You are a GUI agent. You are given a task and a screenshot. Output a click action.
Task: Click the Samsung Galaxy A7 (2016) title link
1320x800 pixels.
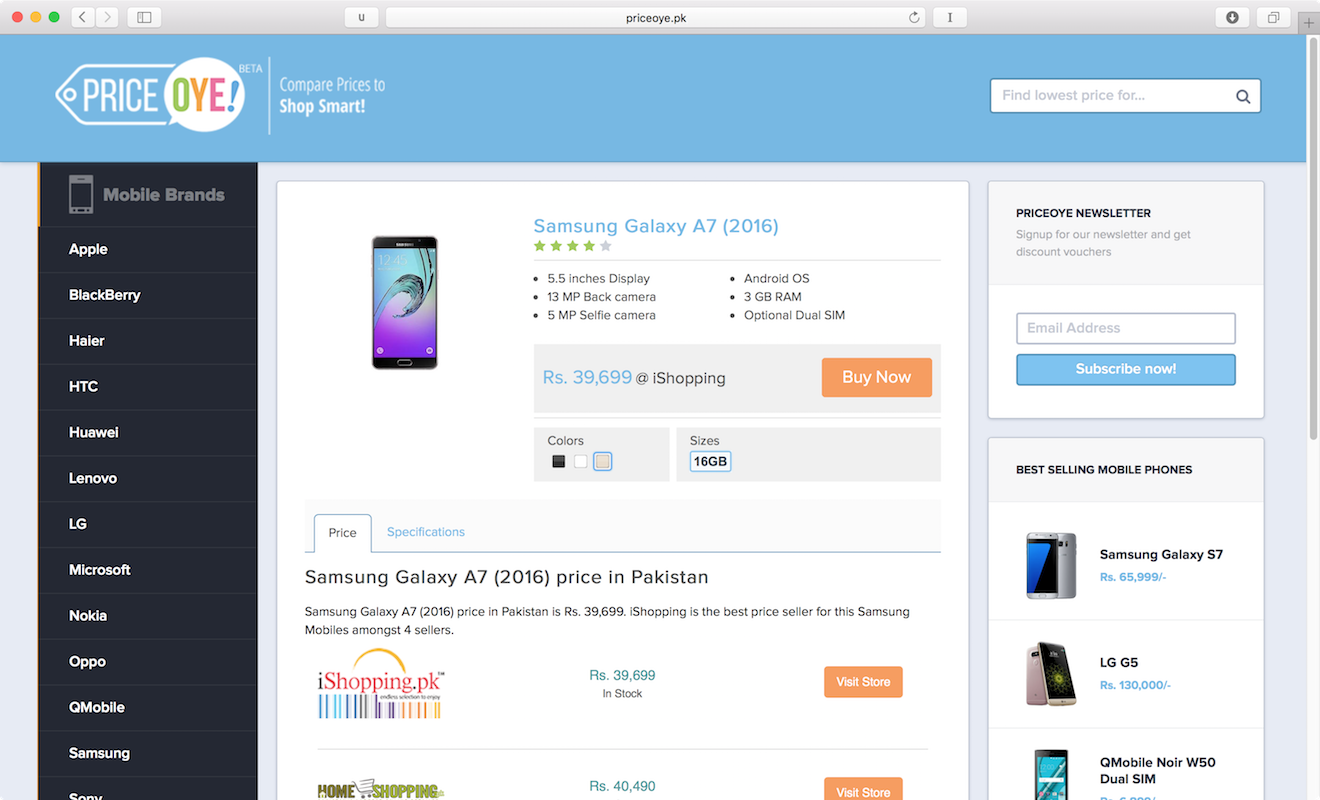[656, 226]
